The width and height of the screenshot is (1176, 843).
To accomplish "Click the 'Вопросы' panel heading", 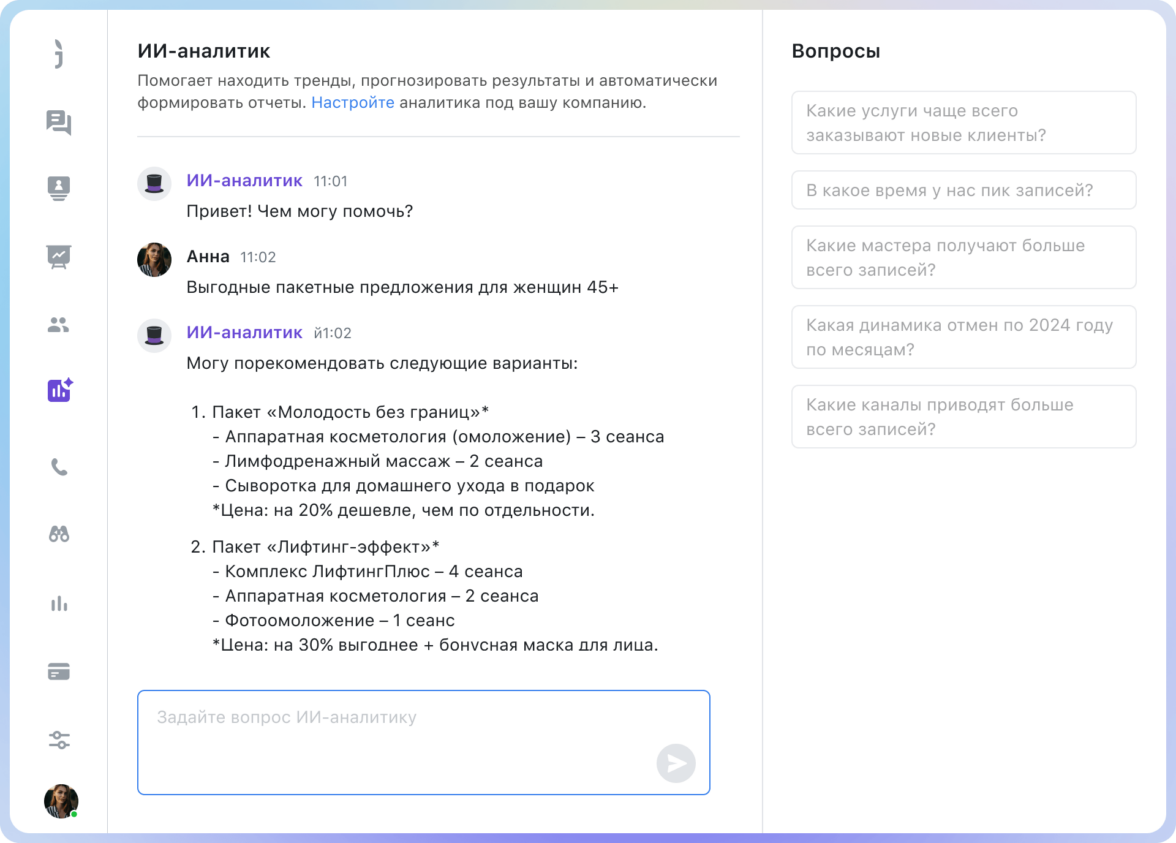I will click(x=836, y=51).
